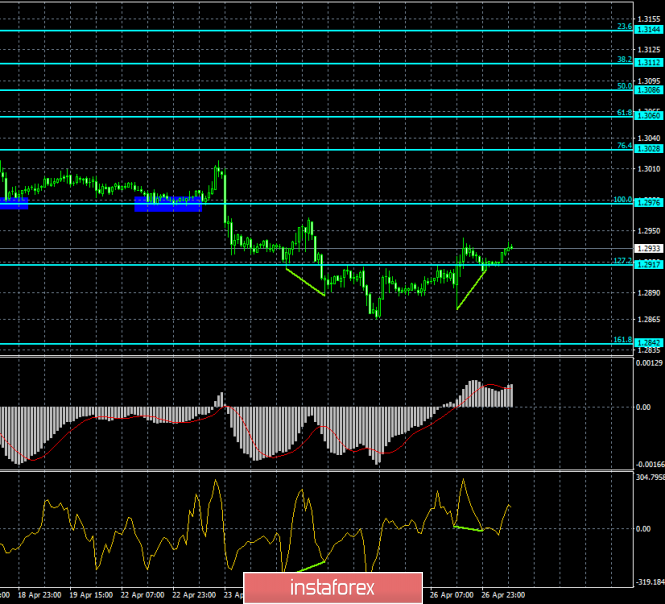Click the 1.3125 price scale value
The width and height of the screenshot is (665, 604).
(x=649, y=50)
